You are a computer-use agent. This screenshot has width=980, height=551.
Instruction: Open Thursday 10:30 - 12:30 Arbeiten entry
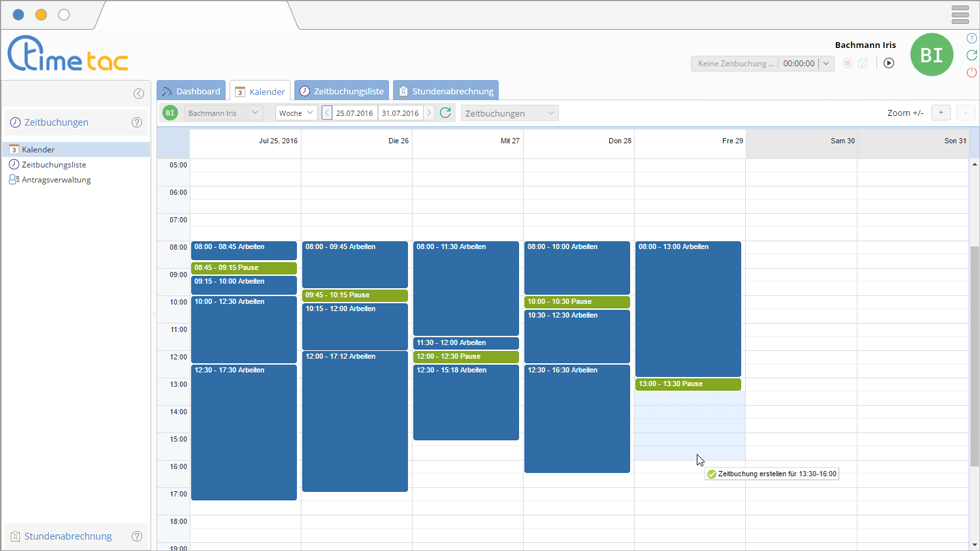click(x=577, y=336)
